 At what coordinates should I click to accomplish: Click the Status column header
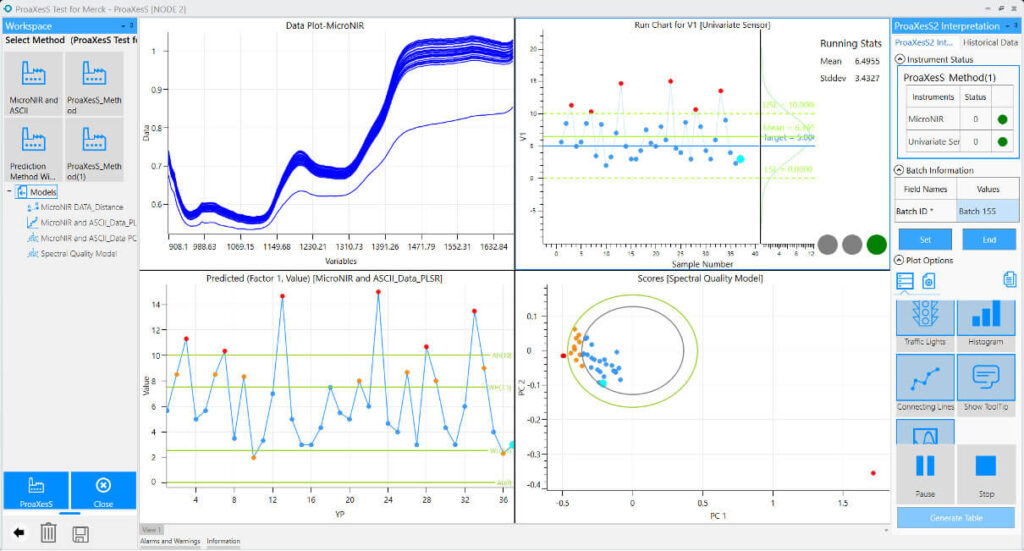(x=975, y=97)
